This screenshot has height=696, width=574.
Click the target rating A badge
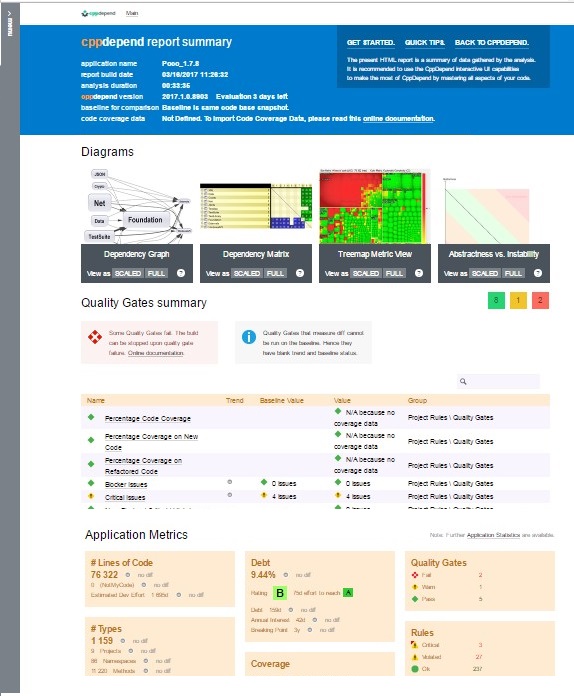348,593
